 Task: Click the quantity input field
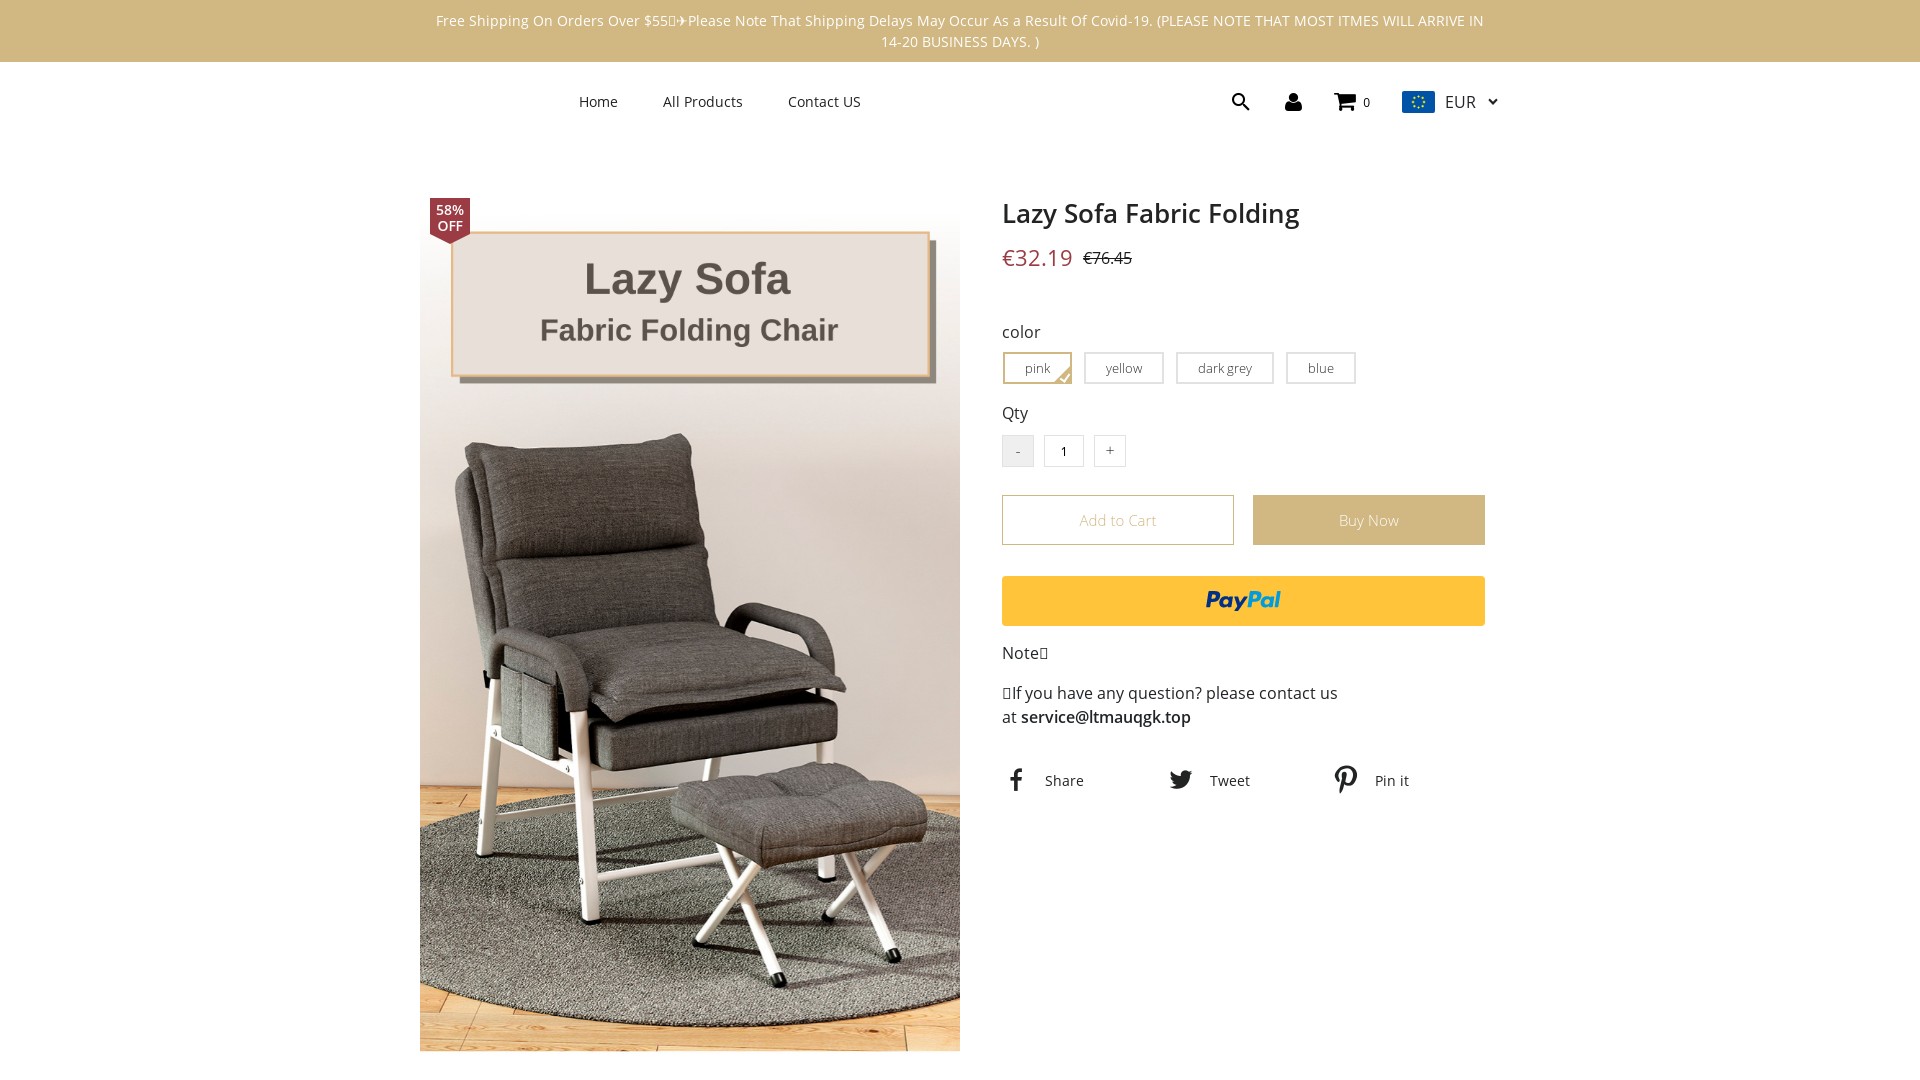1064,451
